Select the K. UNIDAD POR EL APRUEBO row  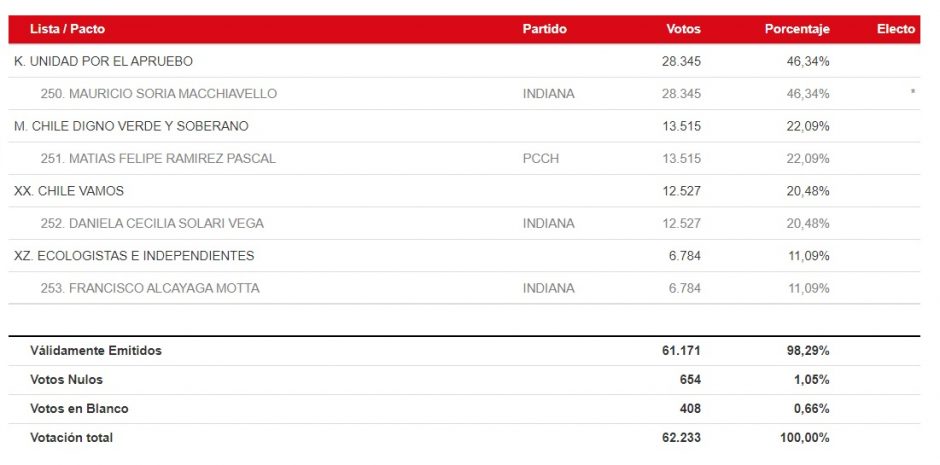click(x=103, y=62)
